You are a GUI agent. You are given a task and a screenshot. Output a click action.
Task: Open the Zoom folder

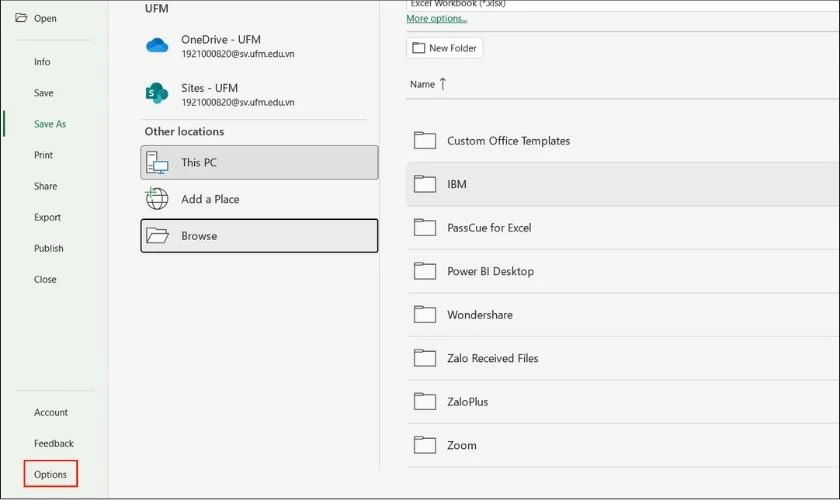pos(622,445)
